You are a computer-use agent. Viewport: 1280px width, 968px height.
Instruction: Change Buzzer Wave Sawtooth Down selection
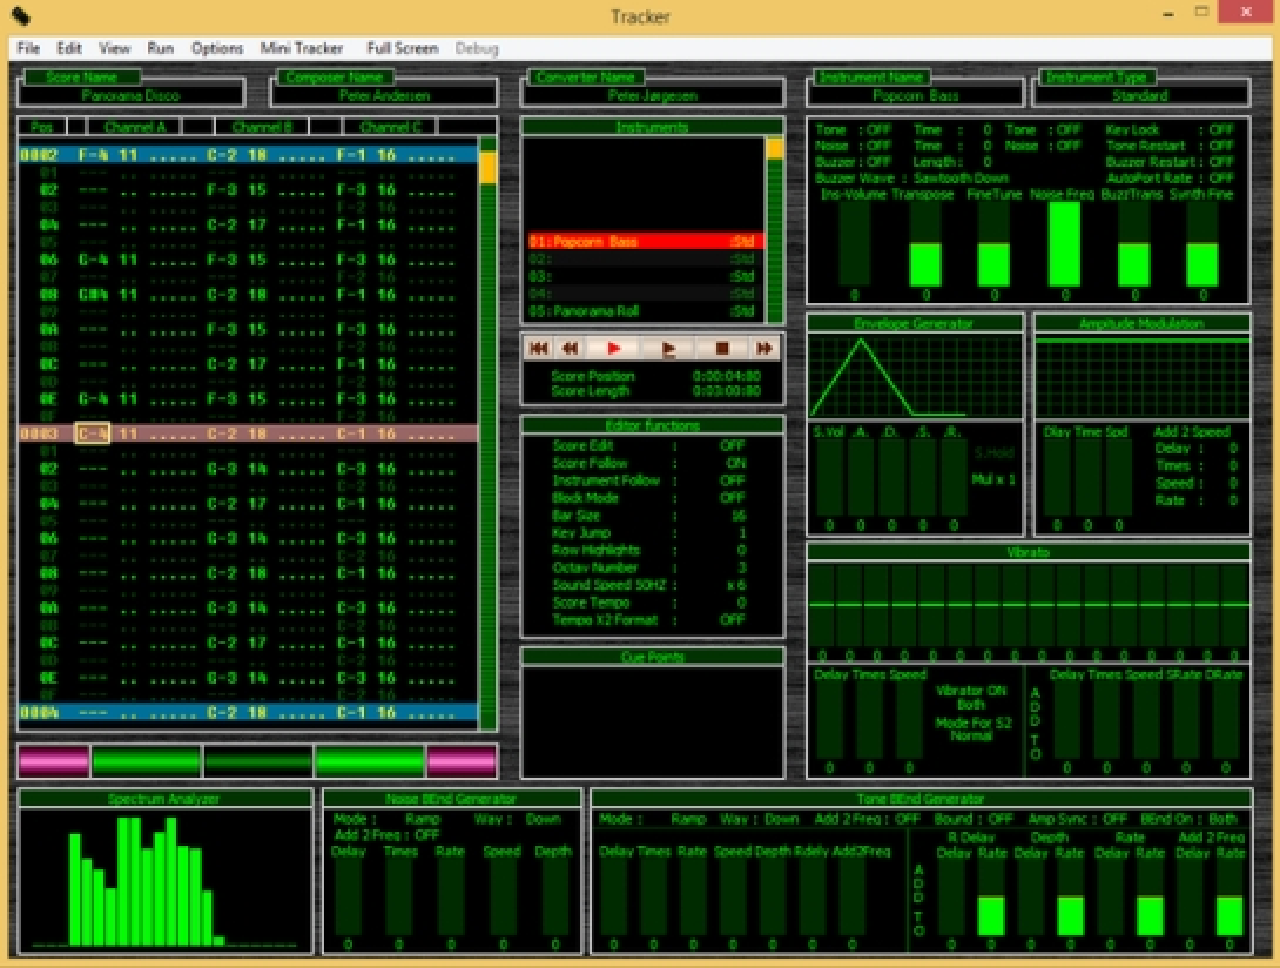click(x=961, y=177)
